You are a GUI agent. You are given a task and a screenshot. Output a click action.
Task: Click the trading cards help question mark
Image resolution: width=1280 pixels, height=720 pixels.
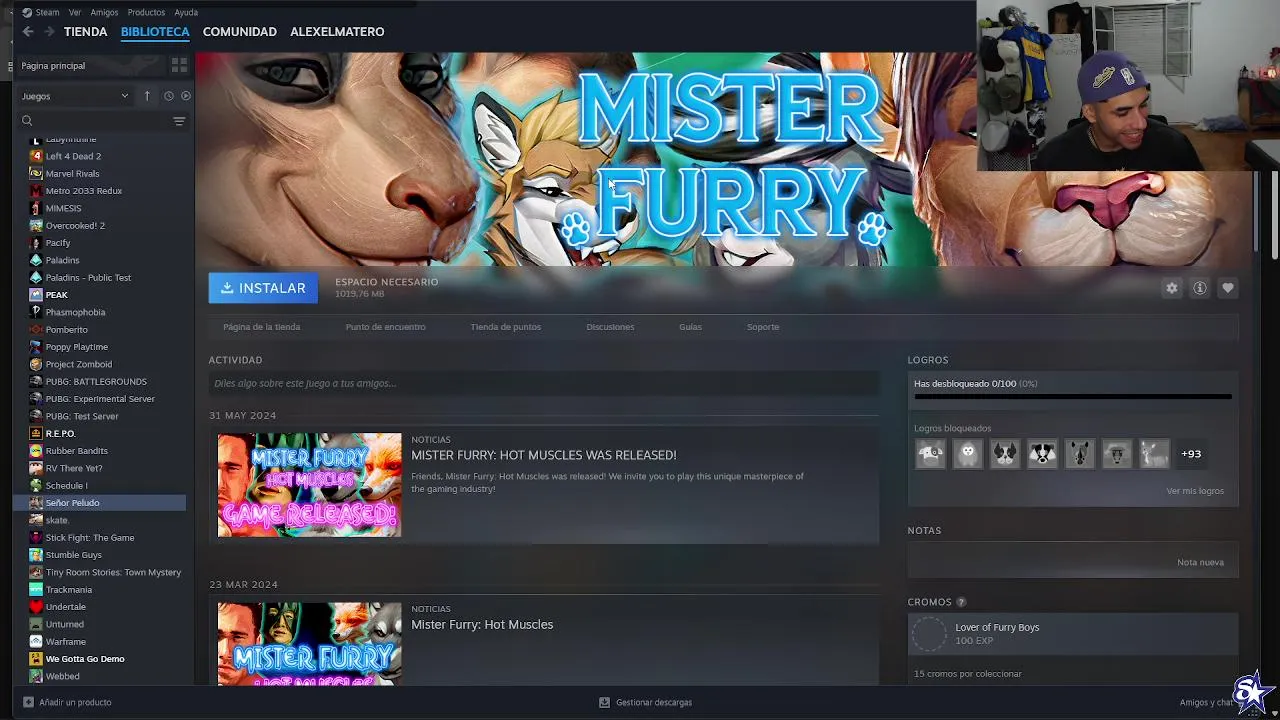click(961, 602)
